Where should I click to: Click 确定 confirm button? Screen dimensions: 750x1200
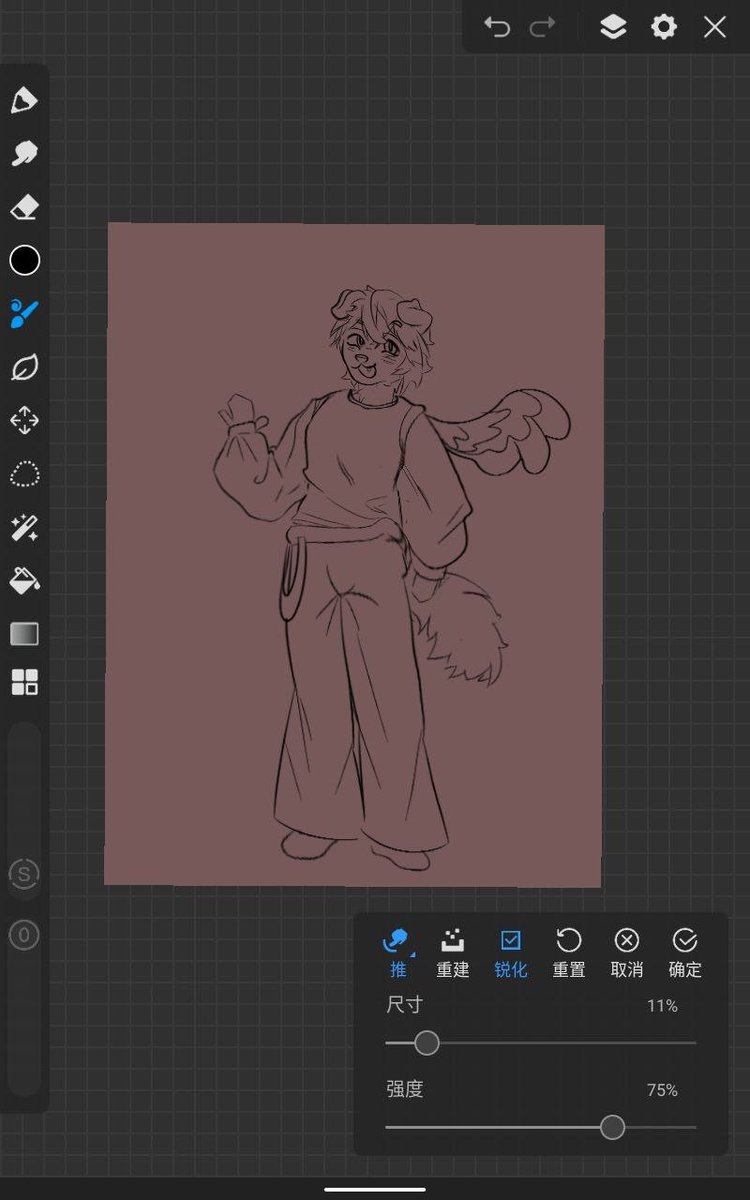tap(685, 953)
